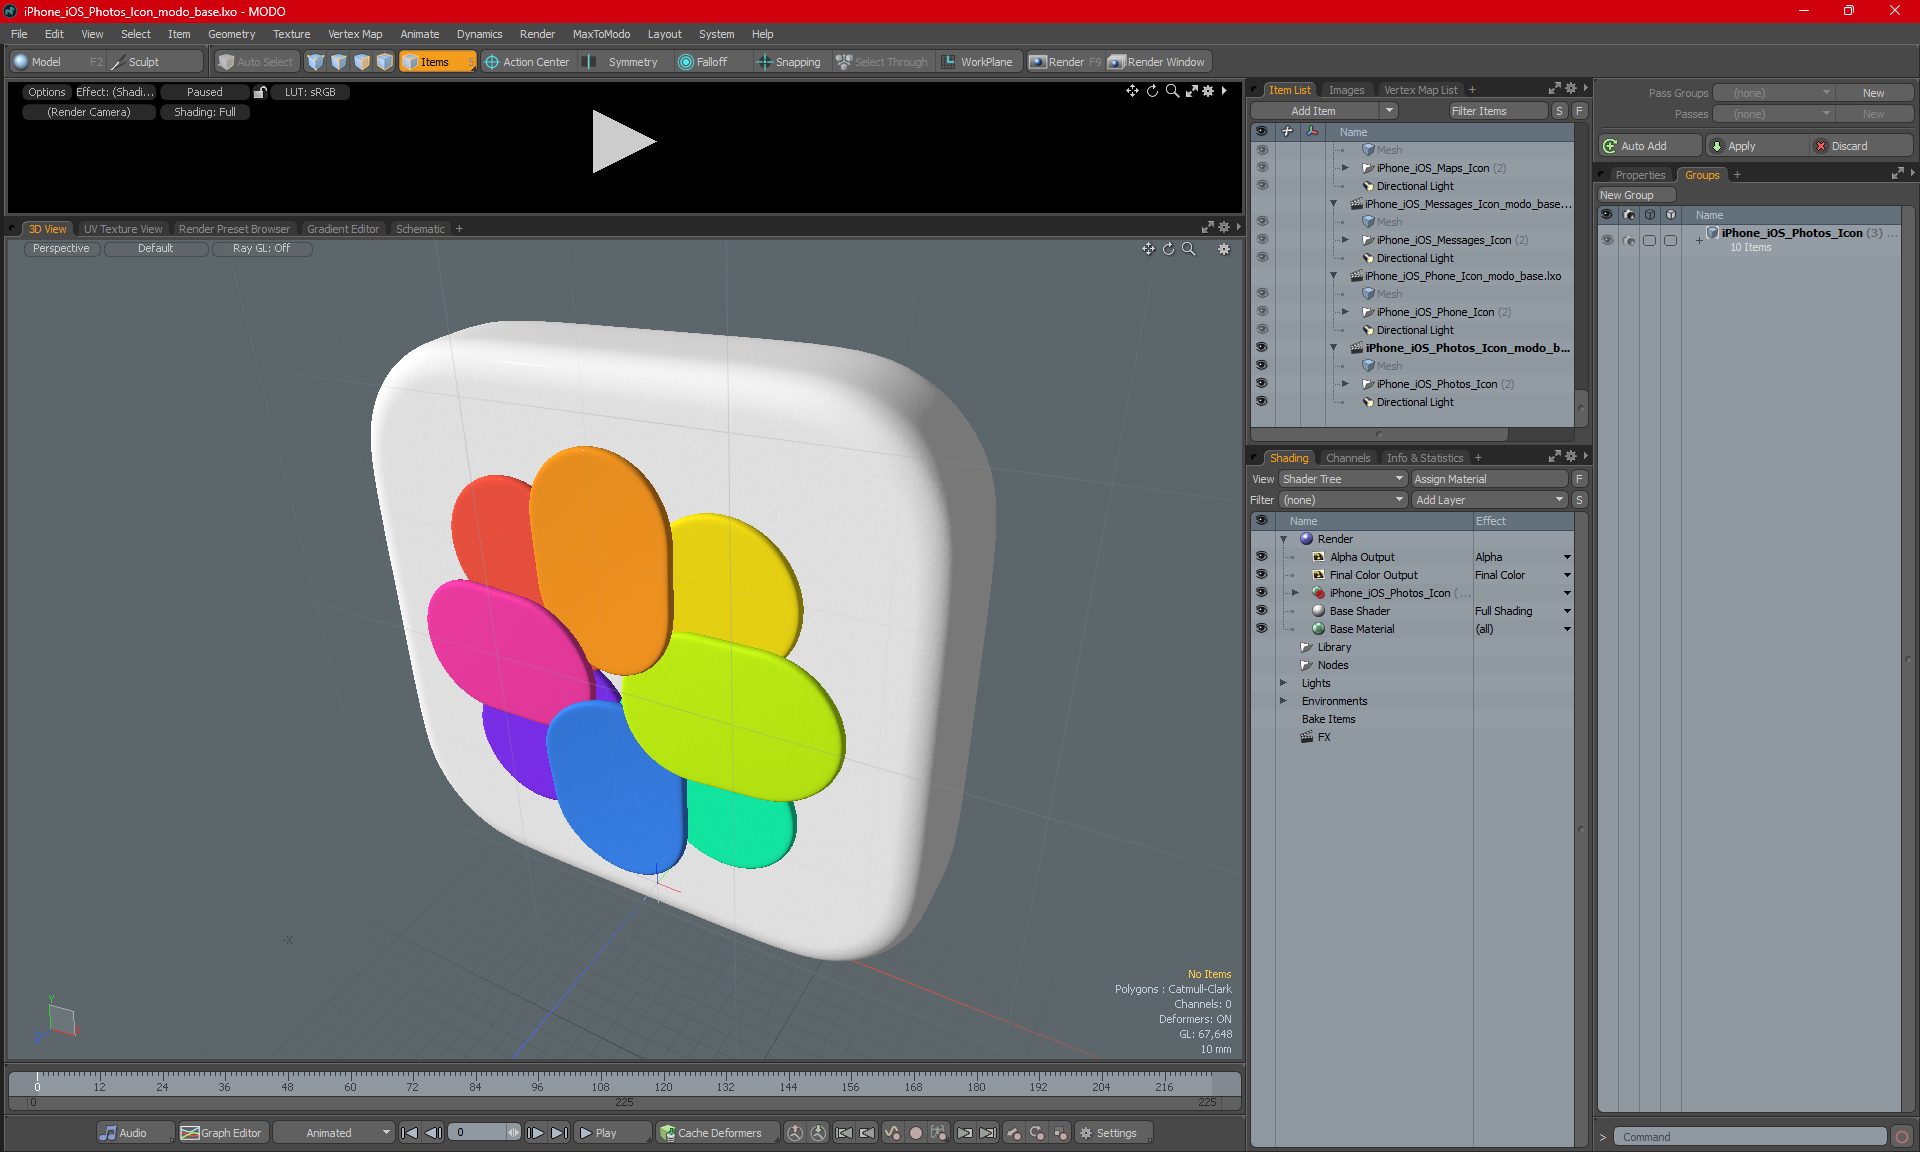Click timeline frame 120 marker

tap(663, 1086)
